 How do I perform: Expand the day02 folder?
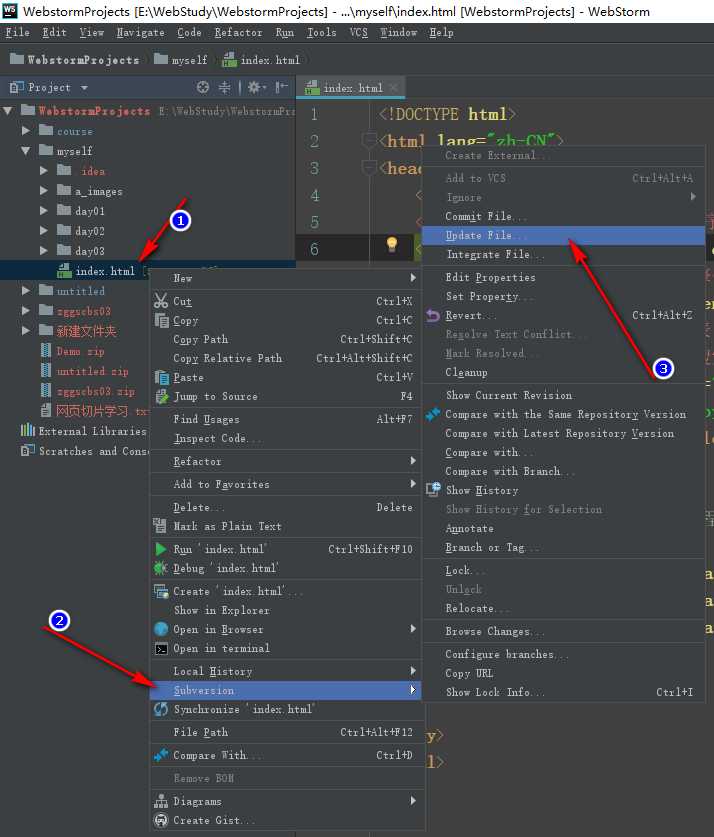44,231
